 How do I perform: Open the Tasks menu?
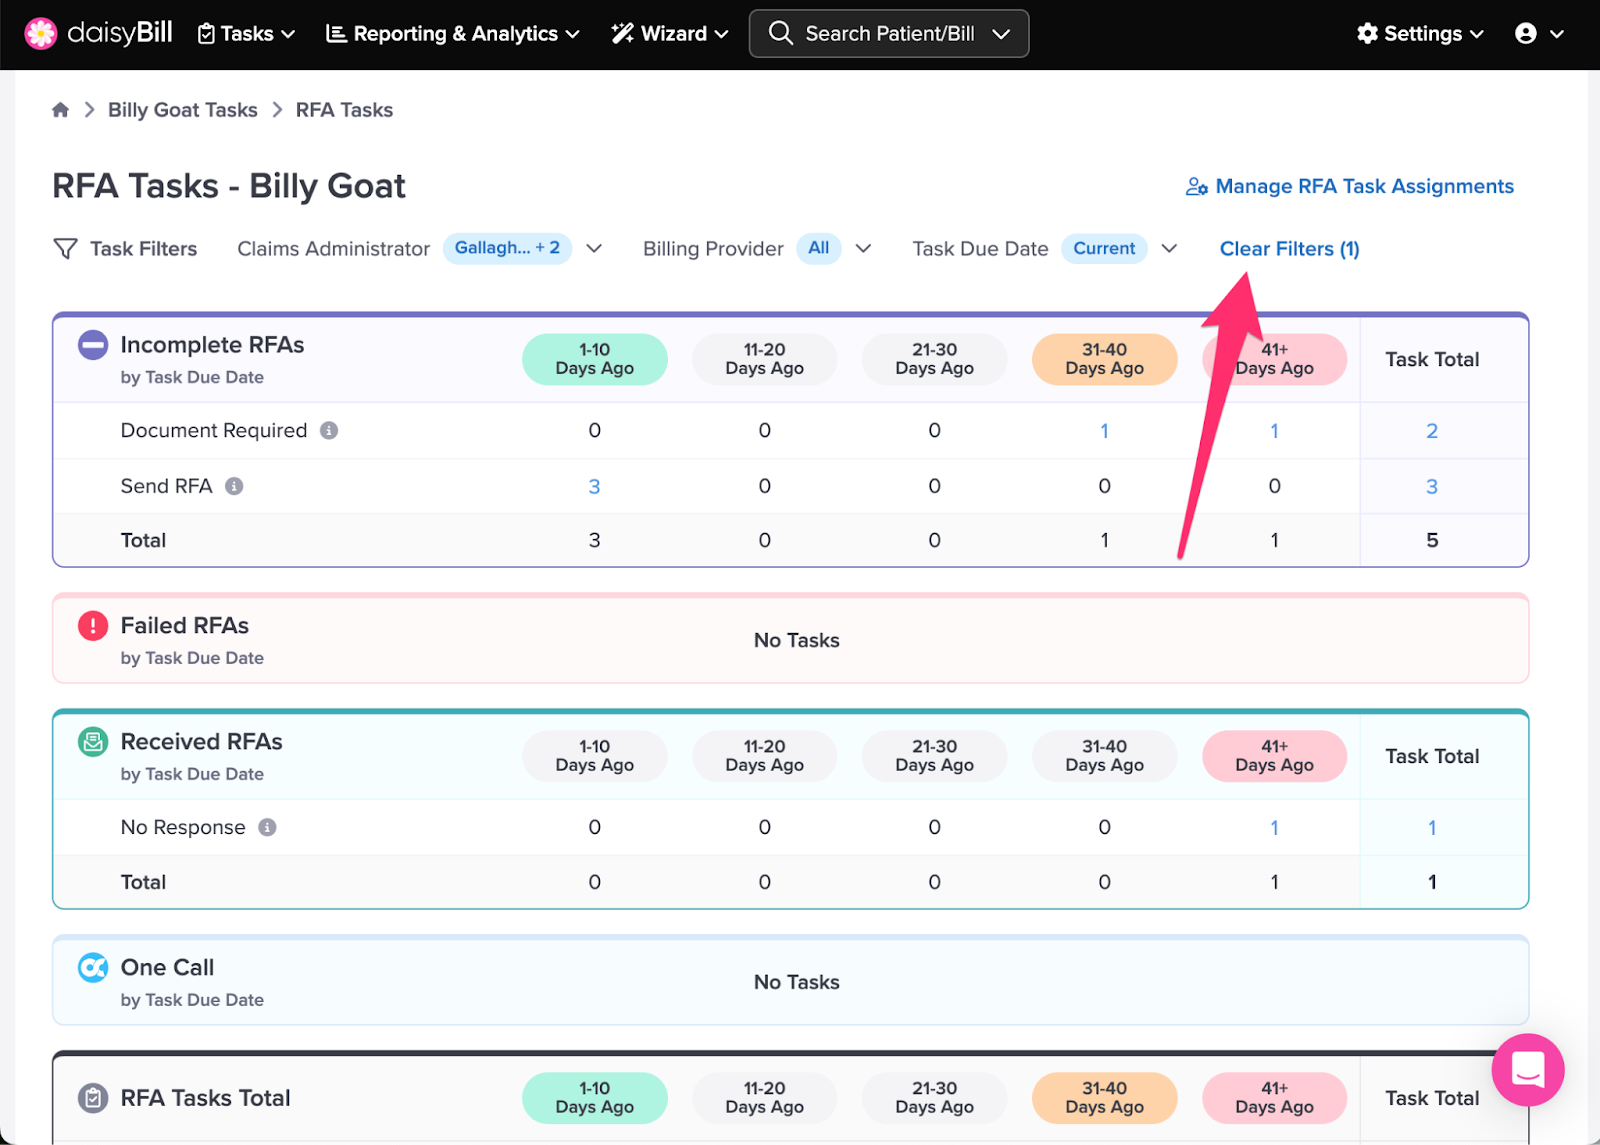coord(246,34)
